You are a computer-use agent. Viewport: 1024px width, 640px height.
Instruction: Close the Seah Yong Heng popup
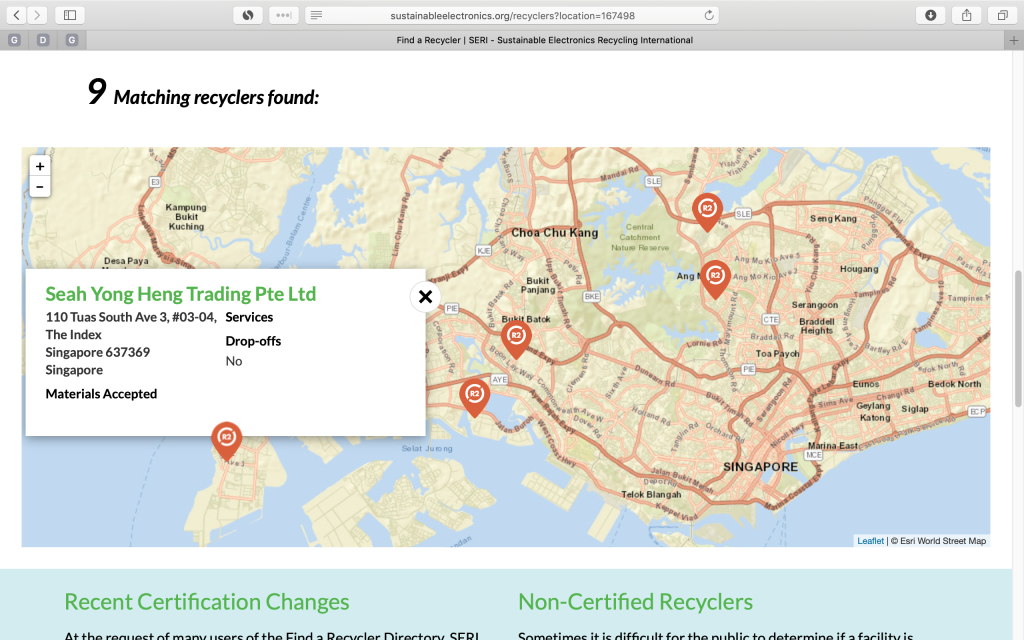pos(425,296)
